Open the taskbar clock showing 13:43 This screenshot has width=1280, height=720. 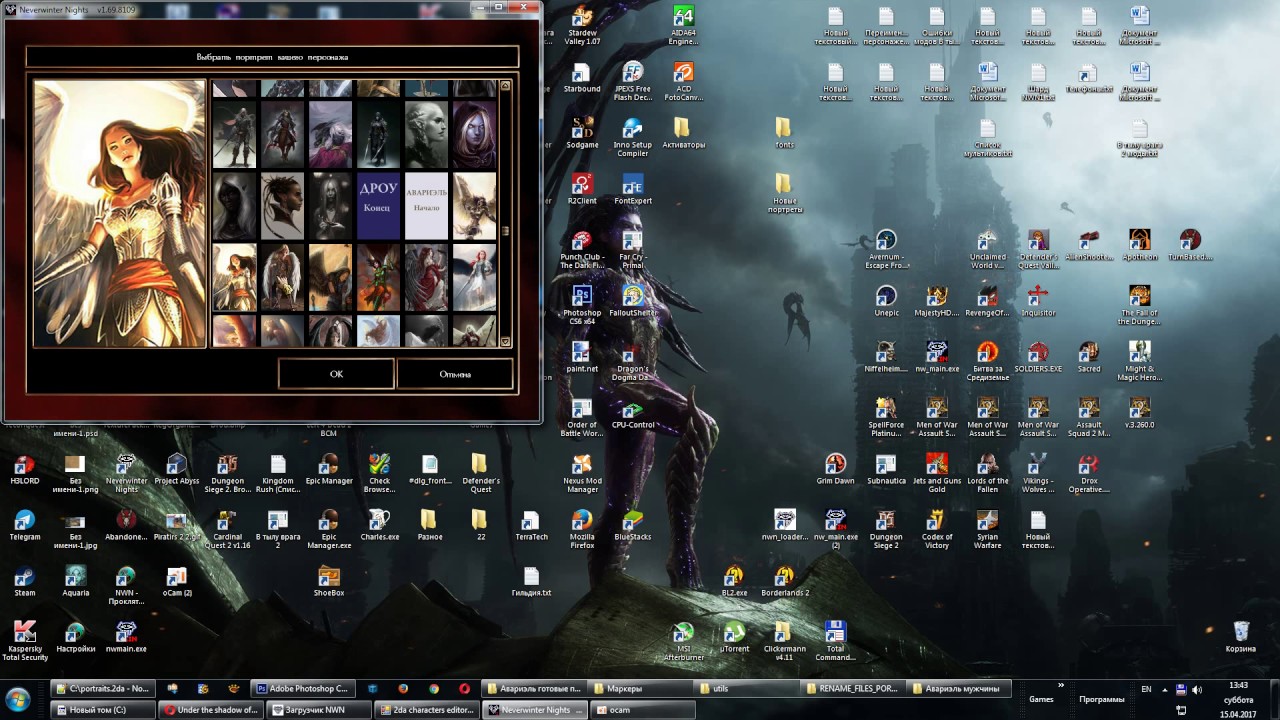(1238, 699)
